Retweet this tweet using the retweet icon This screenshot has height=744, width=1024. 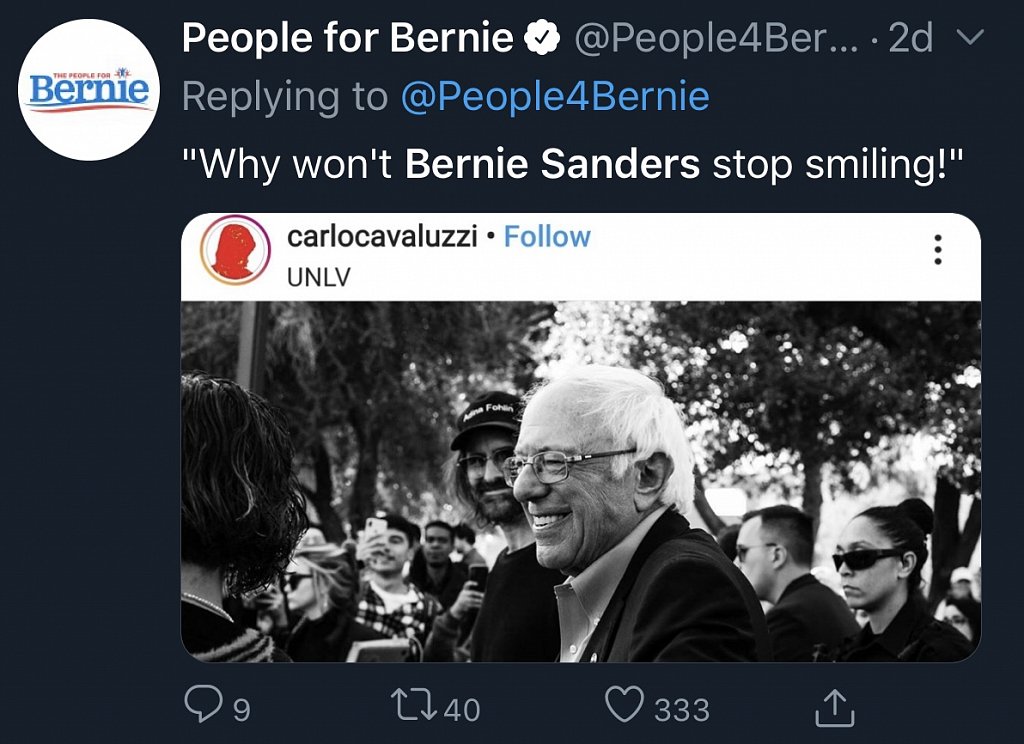416,707
